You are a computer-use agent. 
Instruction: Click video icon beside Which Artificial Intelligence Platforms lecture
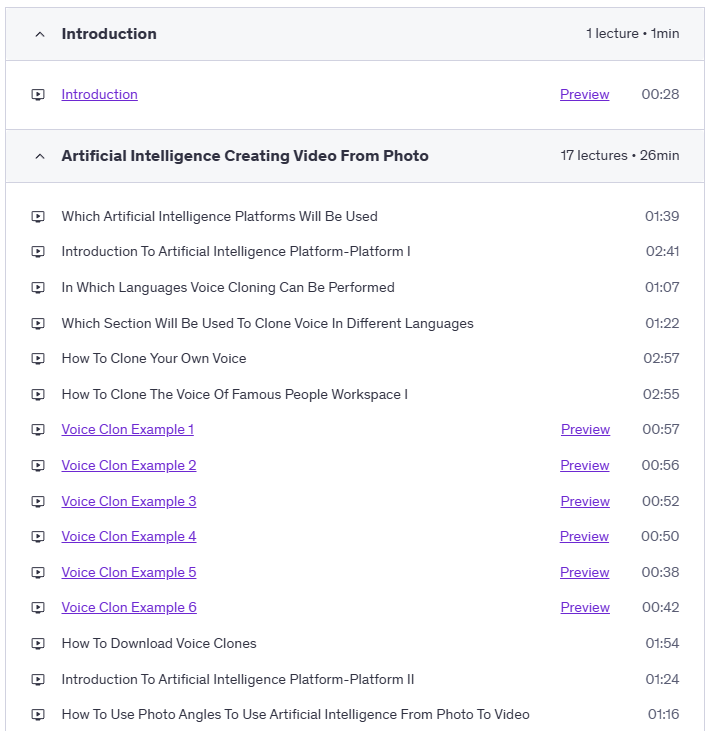38,216
